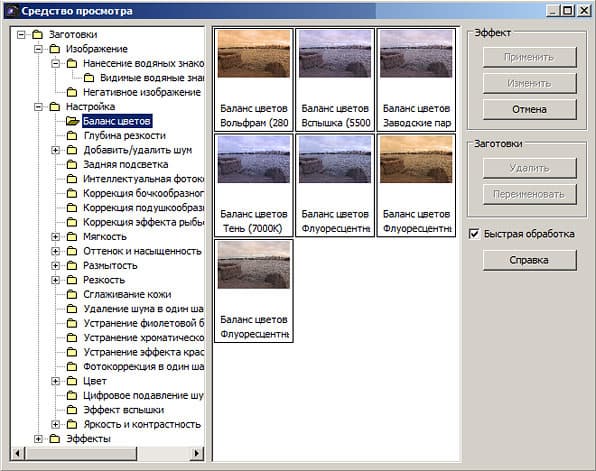Viewport: 596px width, 471px height.
Task: Click folder icon beside Настройка
Action: tap(55, 107)
